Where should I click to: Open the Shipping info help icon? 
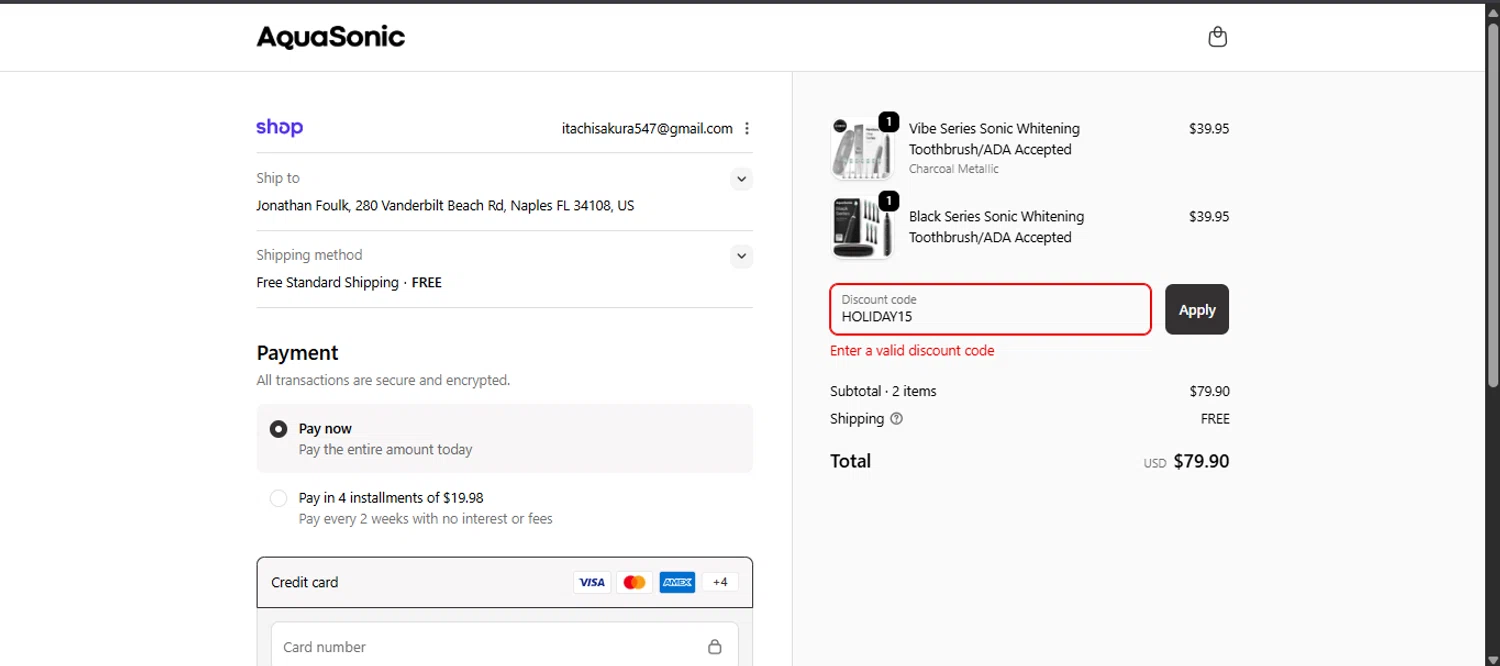coord(896,419)
